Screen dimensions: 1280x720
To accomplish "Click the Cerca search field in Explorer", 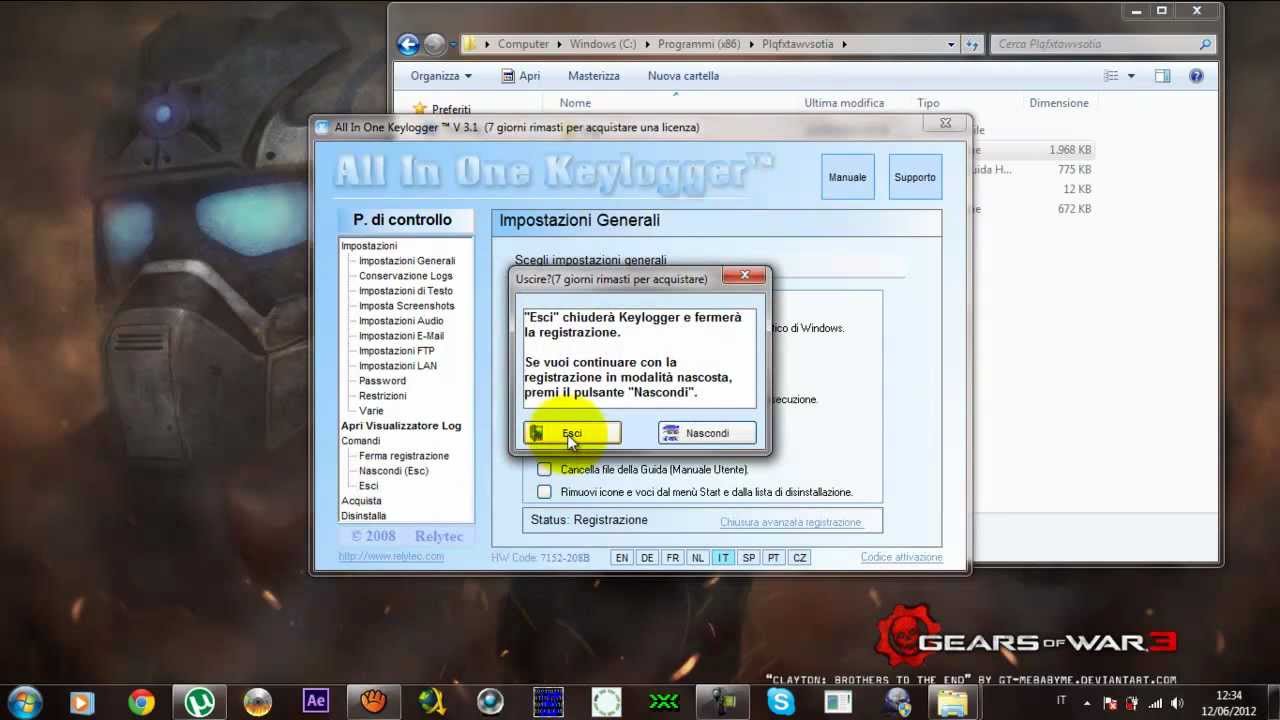I will 1103,44.
